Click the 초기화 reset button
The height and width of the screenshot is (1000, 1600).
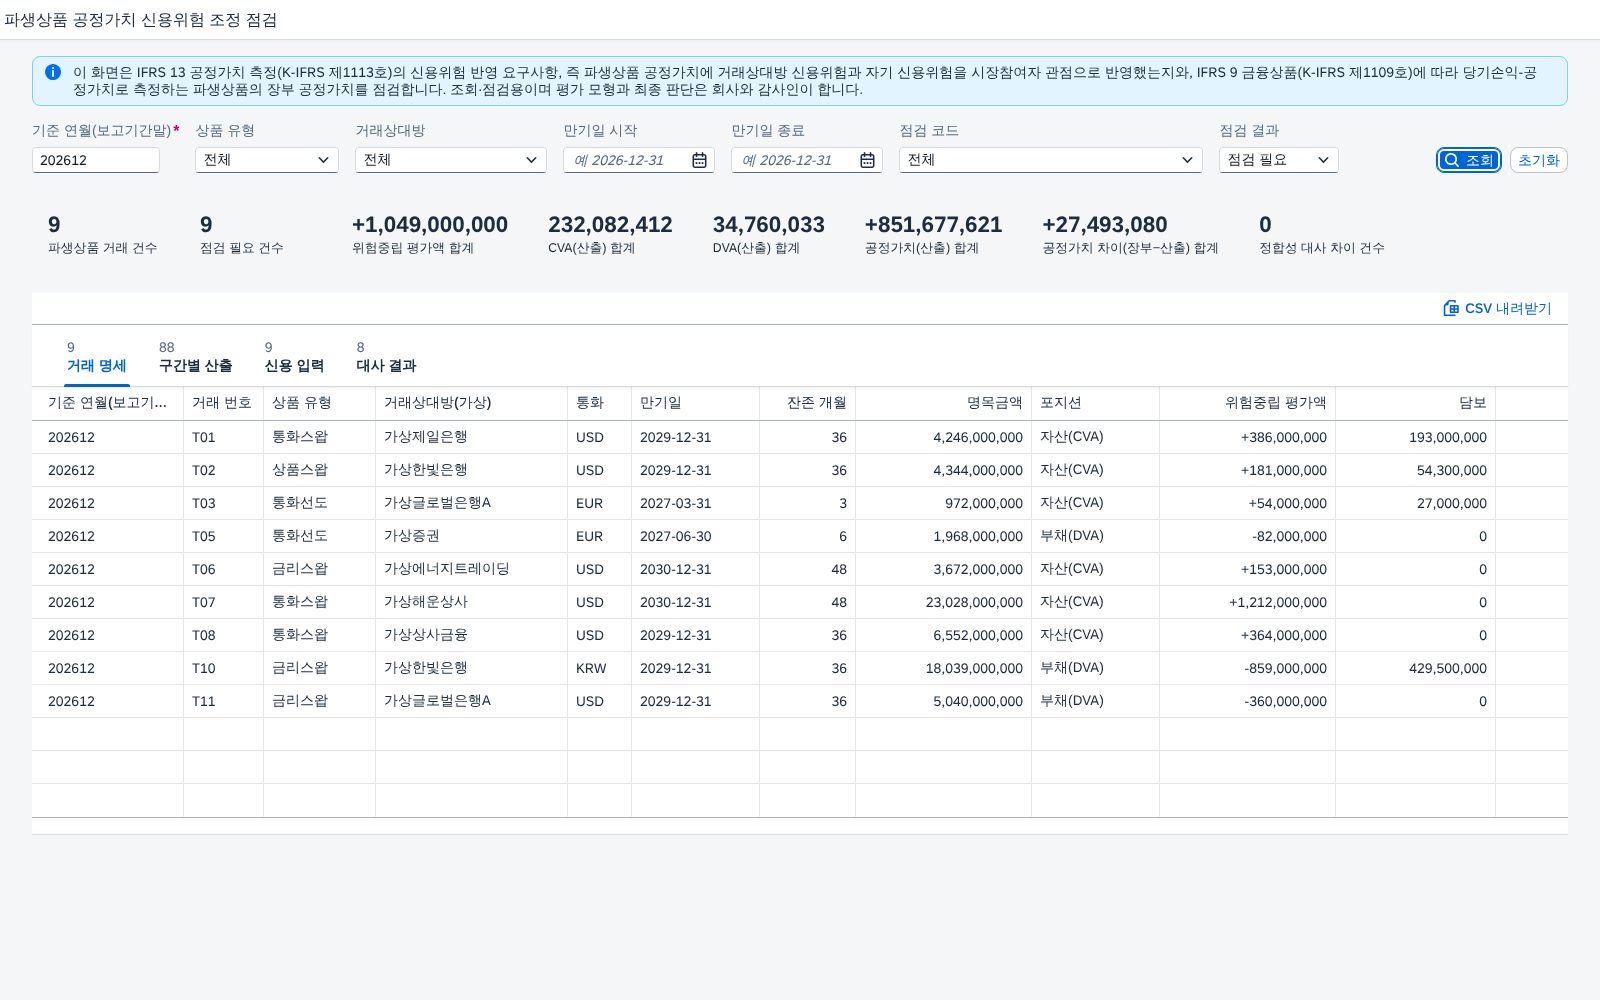point(1538,160)
